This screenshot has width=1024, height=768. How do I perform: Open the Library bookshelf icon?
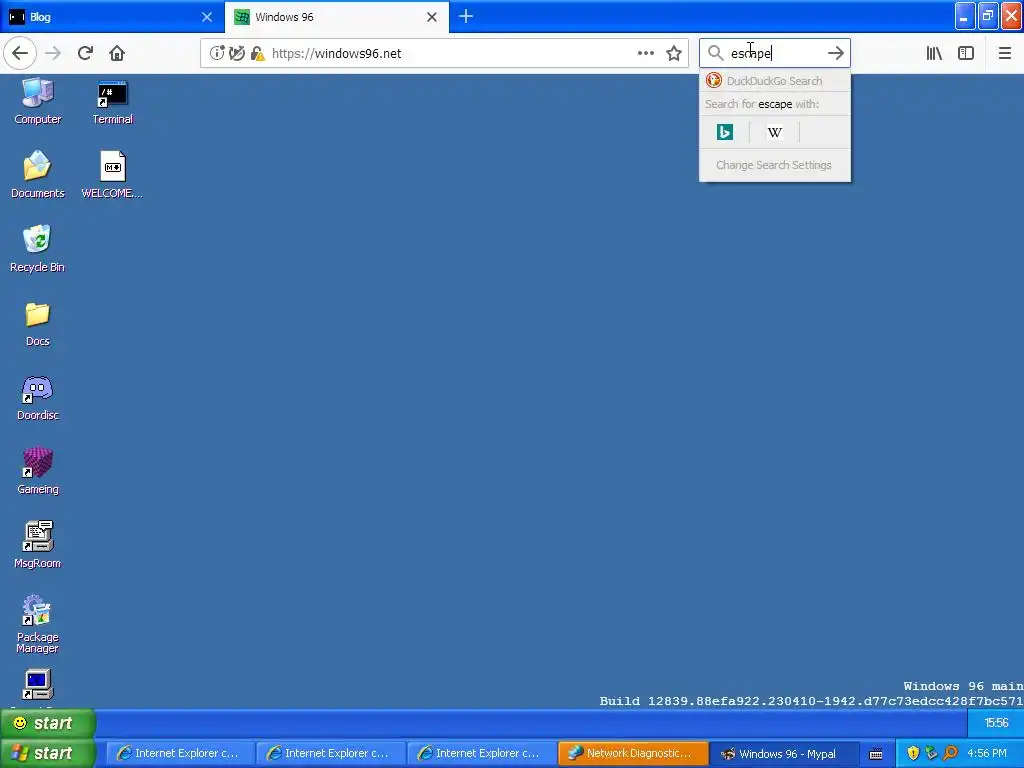(934, 53)
